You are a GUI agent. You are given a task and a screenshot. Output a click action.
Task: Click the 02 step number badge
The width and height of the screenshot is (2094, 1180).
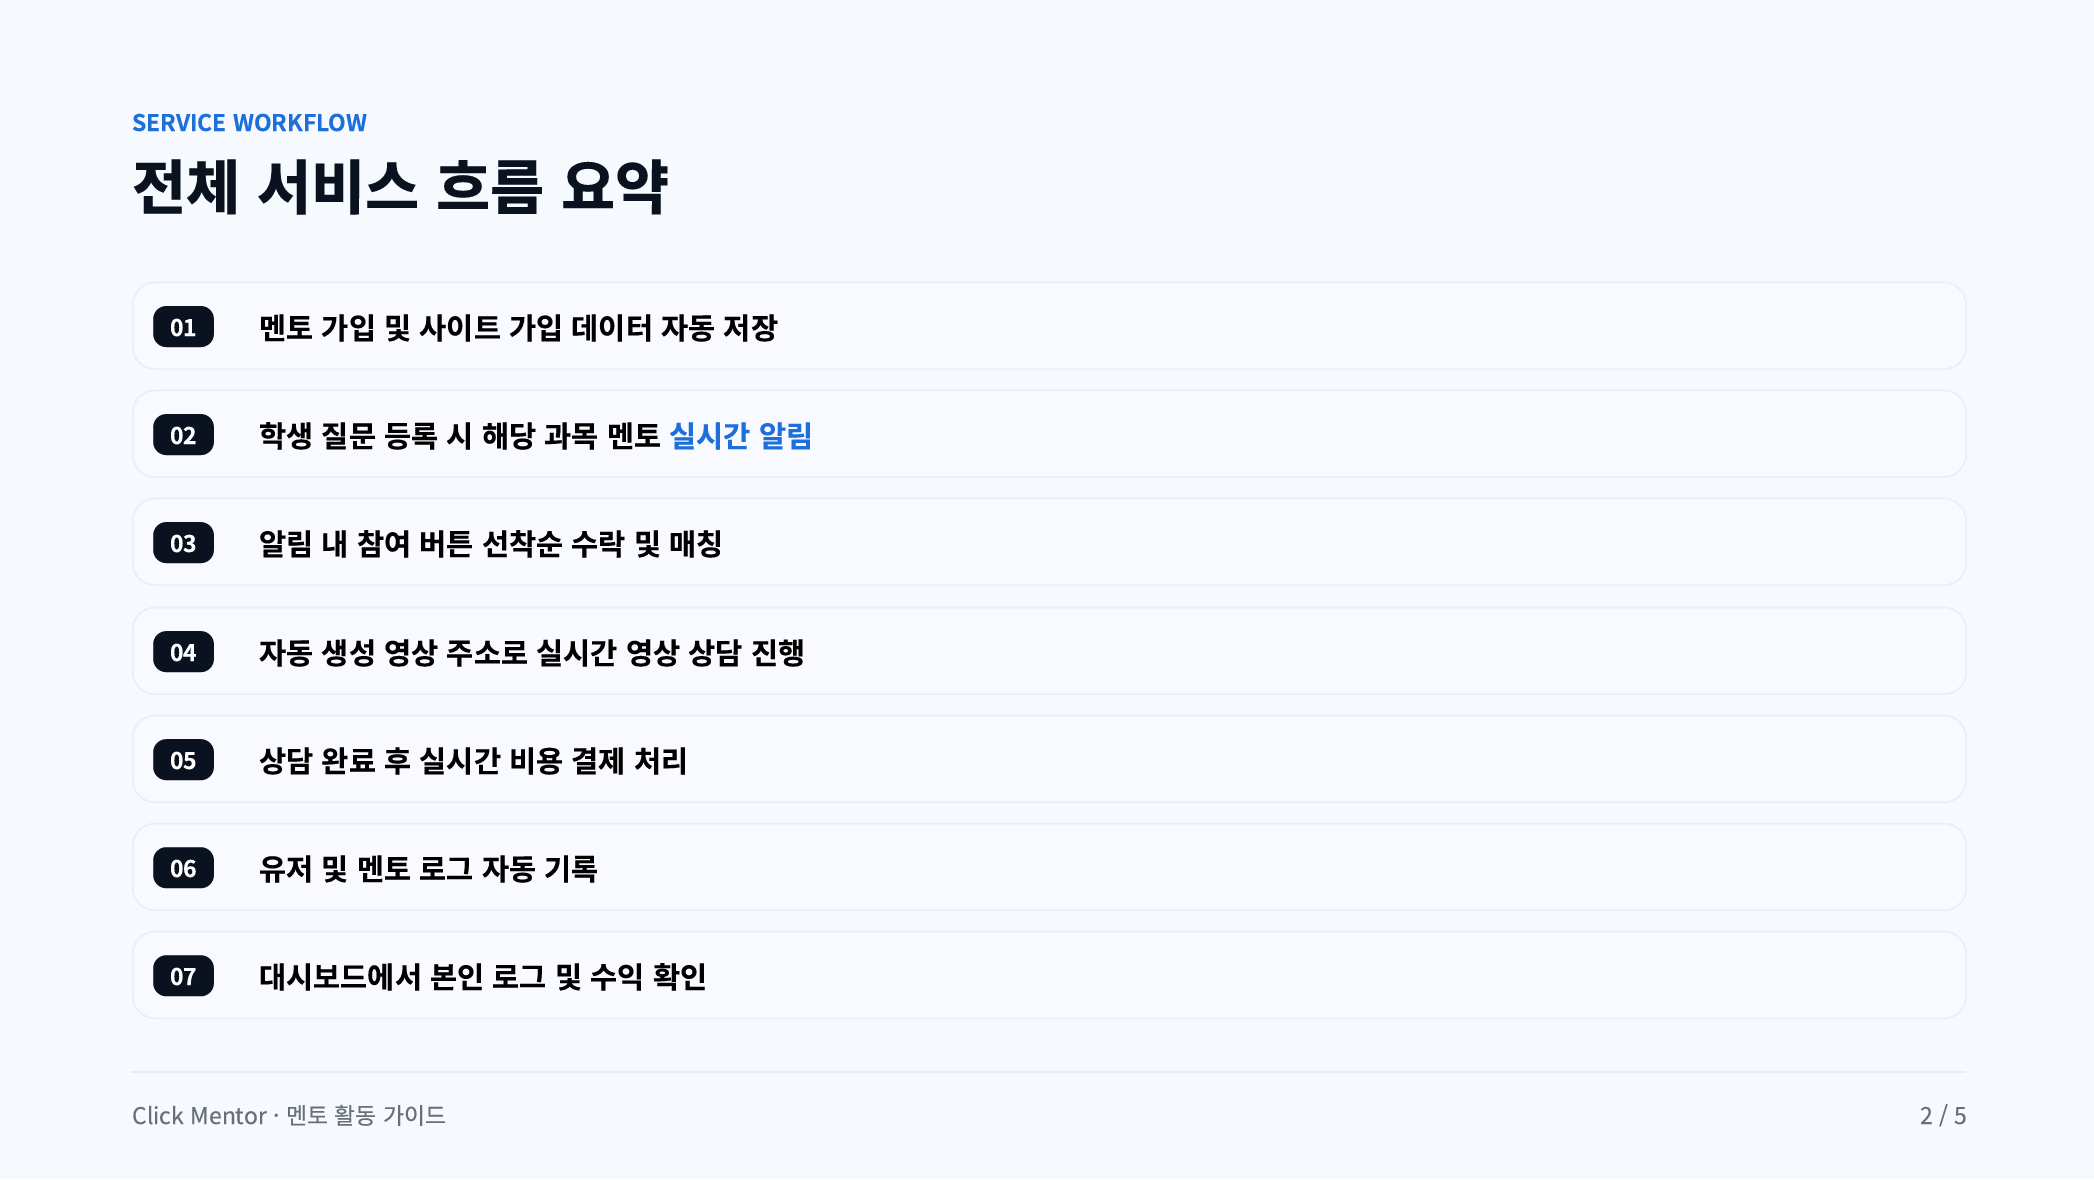point(183,435)
